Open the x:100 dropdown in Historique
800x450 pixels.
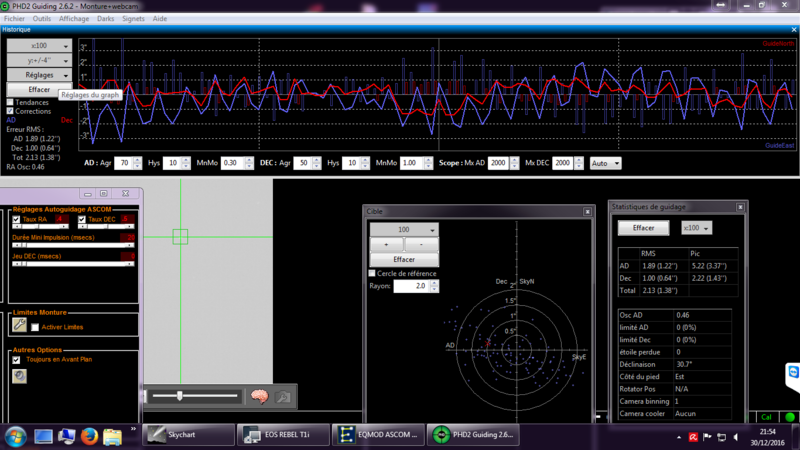tap(39, 46)
